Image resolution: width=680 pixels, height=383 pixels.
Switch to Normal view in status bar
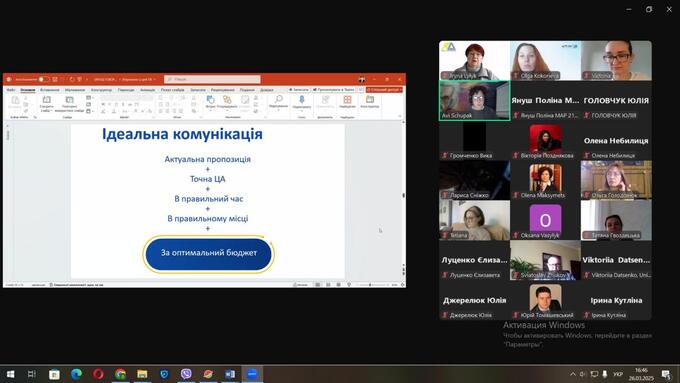(318, 285)
